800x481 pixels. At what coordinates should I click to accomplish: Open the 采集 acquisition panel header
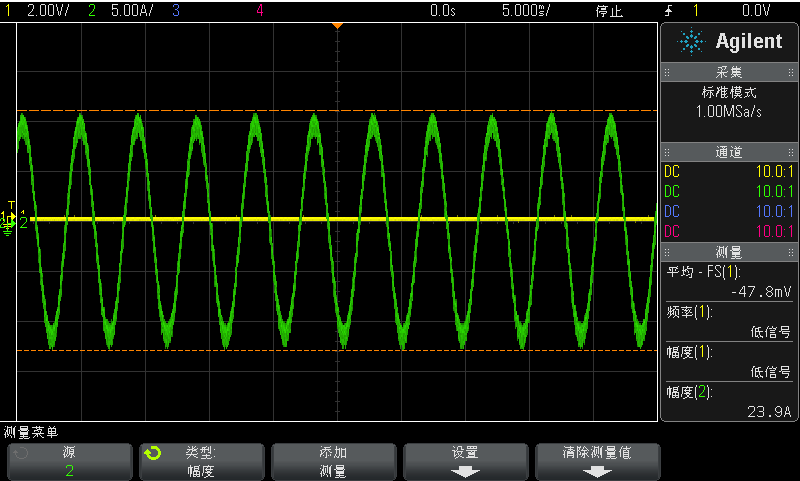pyautogui.click(x=728, y=72)
